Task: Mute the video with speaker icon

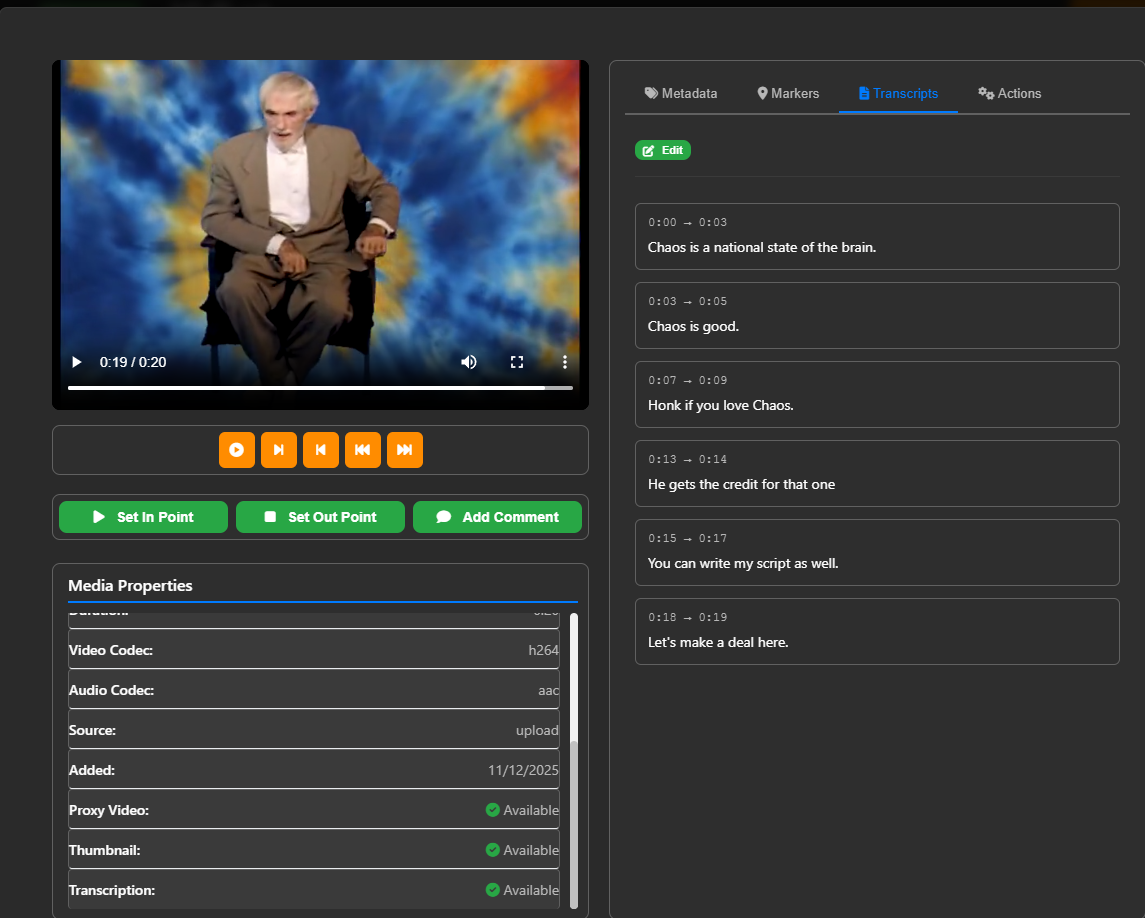Action: [469, 362]
